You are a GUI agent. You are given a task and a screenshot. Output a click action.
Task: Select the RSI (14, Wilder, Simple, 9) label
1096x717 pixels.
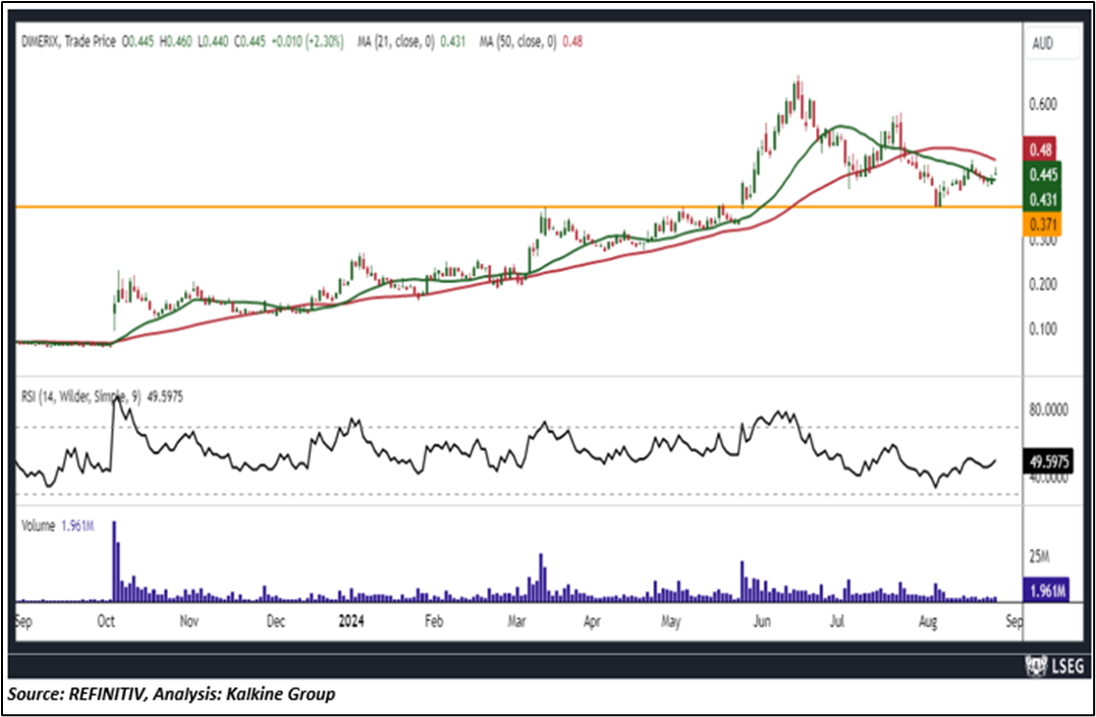pyautogui.click(x=80, y=396)
